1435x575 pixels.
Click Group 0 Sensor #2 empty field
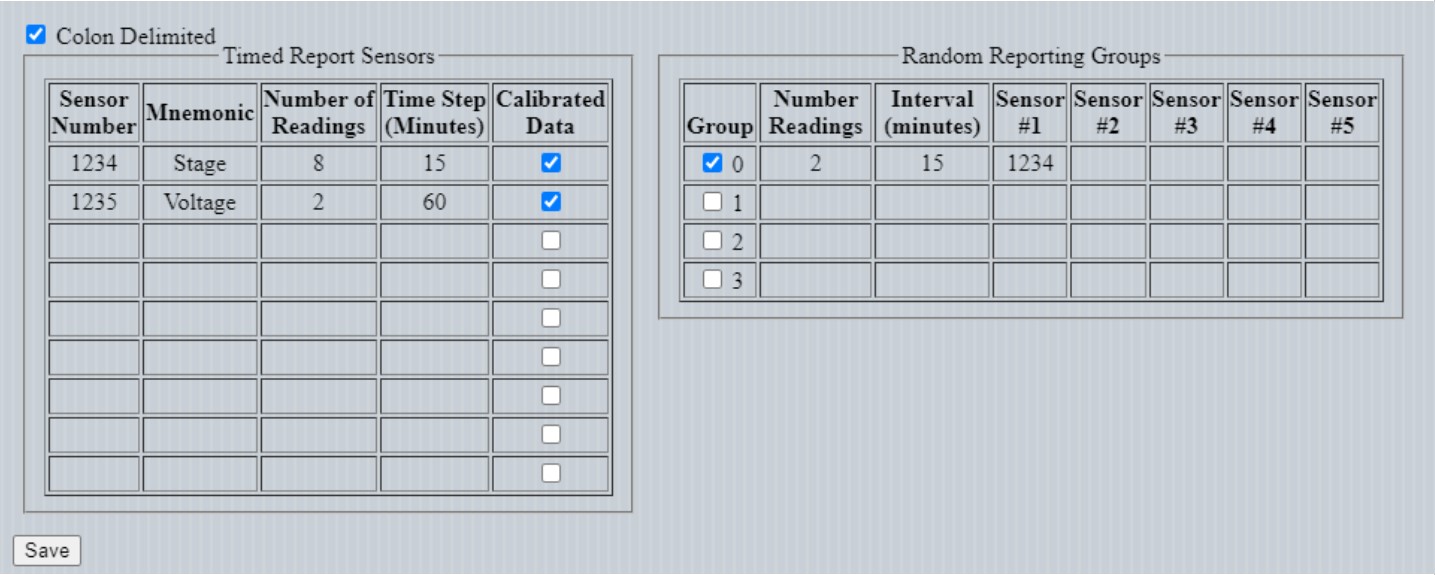tap(1108, 163)
